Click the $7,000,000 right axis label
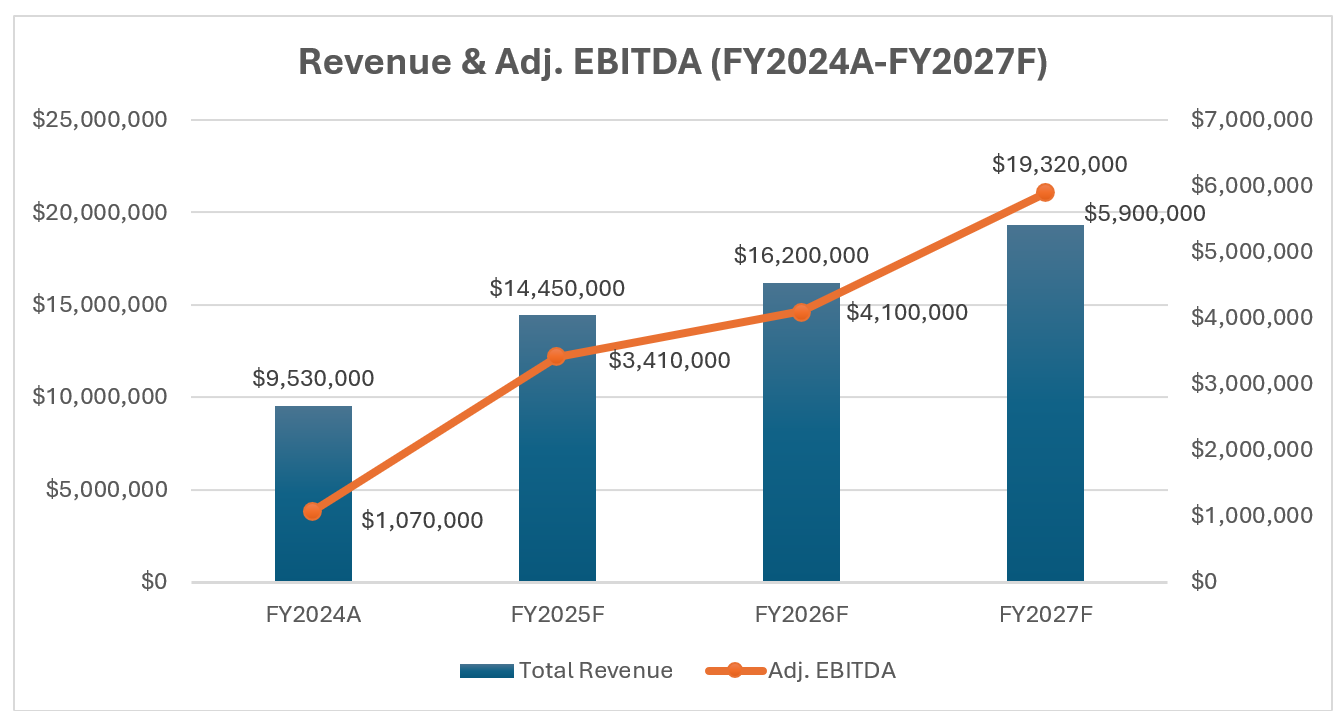Image resolution: width=1338 pixels, height=712 pixels. coord(1251,120)
